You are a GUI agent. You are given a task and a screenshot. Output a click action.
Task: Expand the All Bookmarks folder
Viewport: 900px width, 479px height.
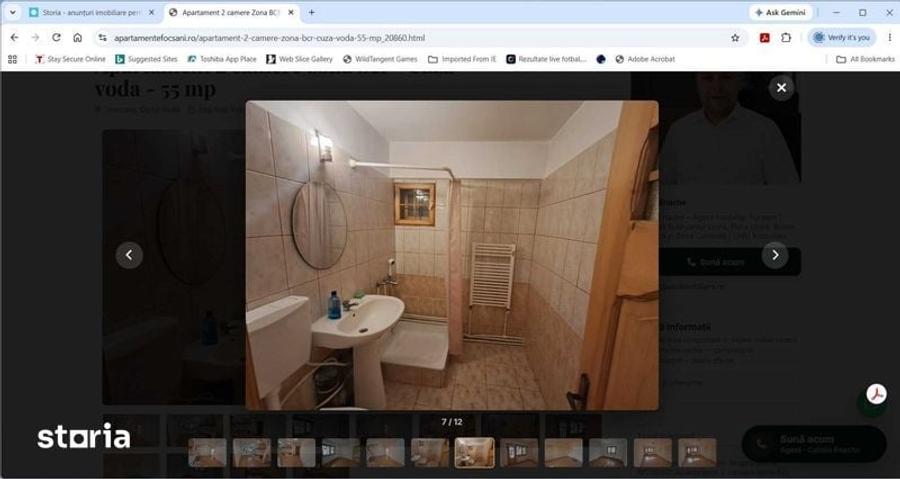(866, 59)
